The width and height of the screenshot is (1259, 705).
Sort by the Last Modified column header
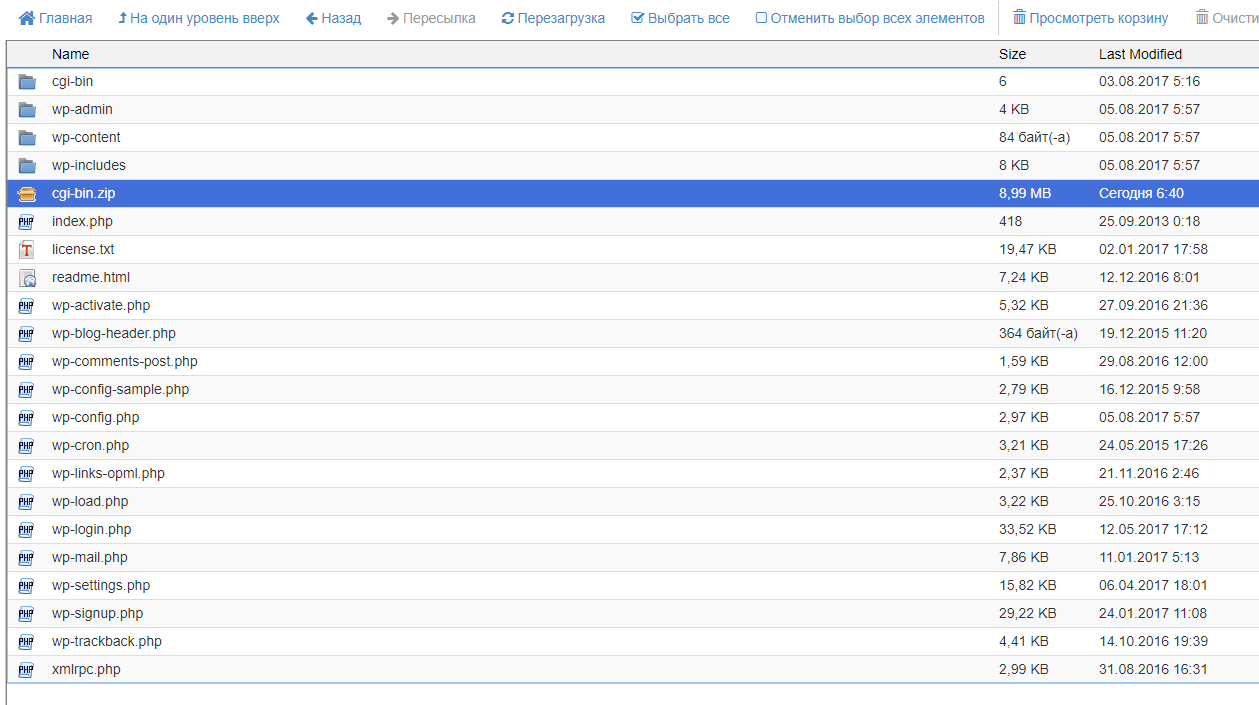(1140, 54)
